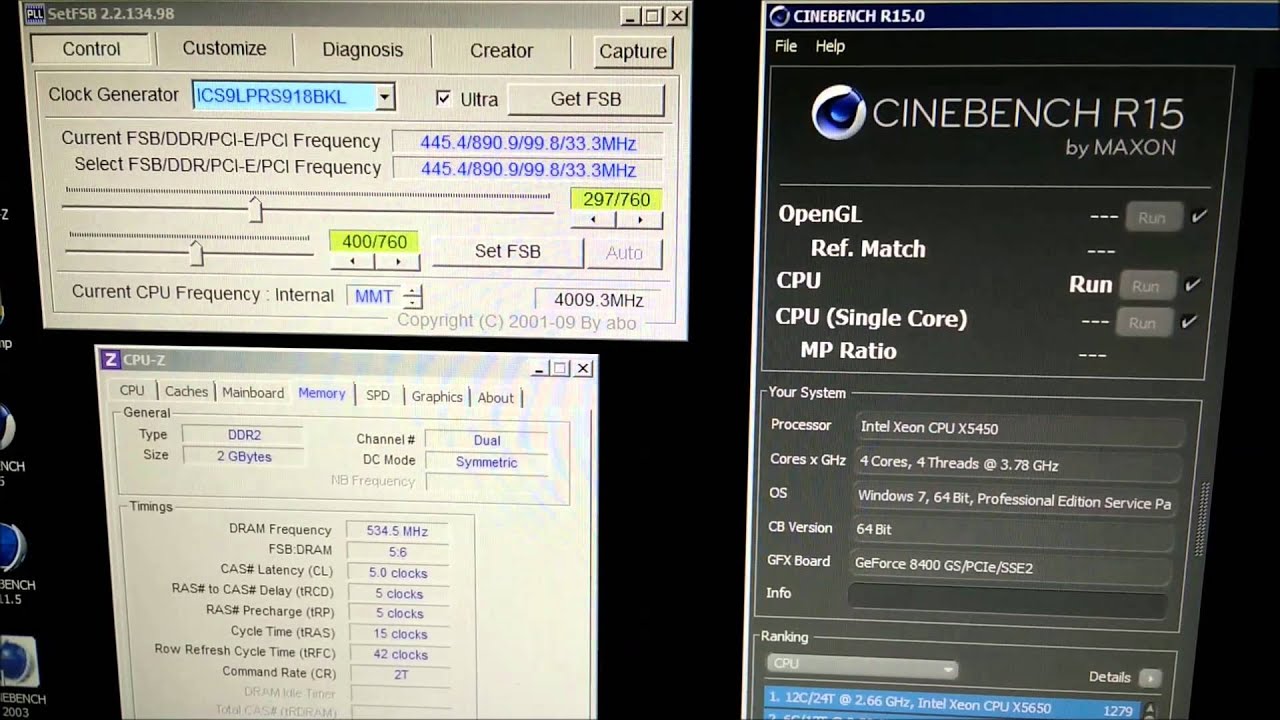Click the 2 GBytes memory size value
Viewport: 1280px width, 720px height.
243,456
